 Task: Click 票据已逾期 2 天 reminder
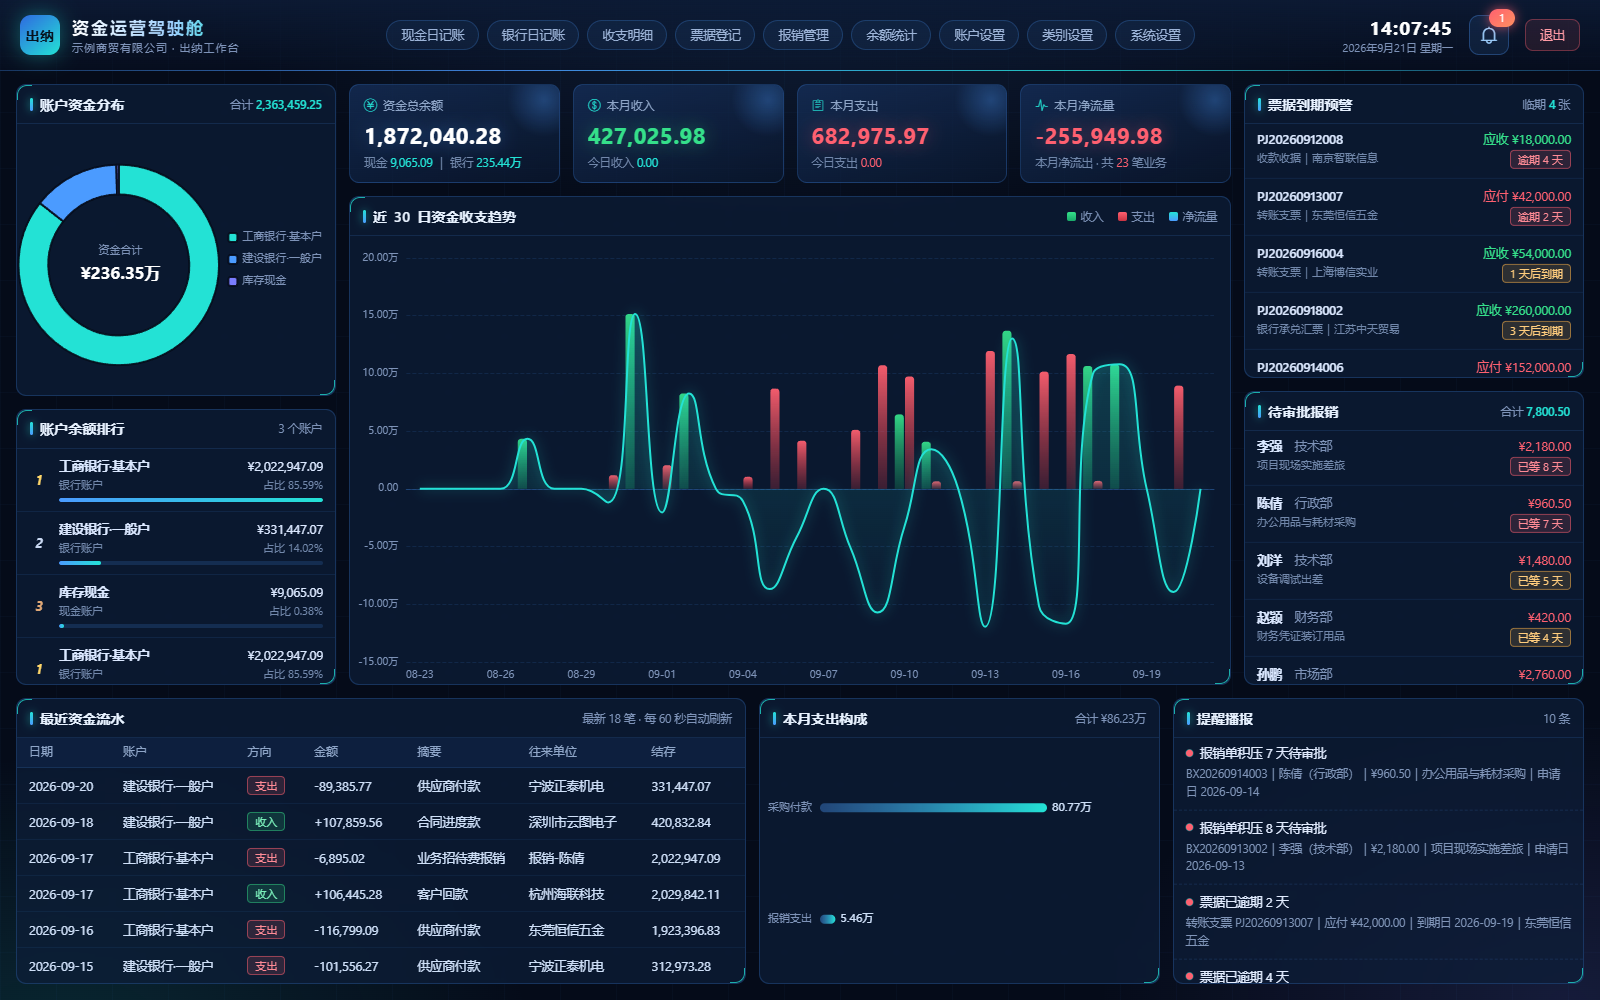(1378, 921)
